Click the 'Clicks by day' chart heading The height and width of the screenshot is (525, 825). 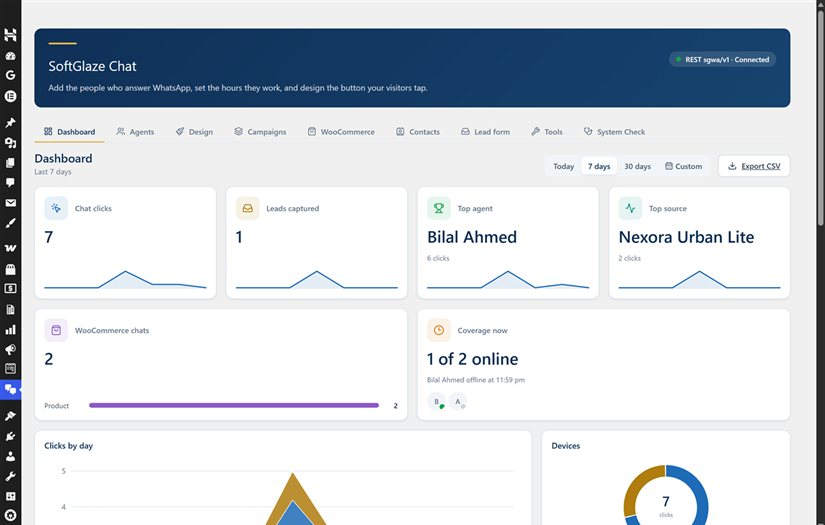(68, 446)
